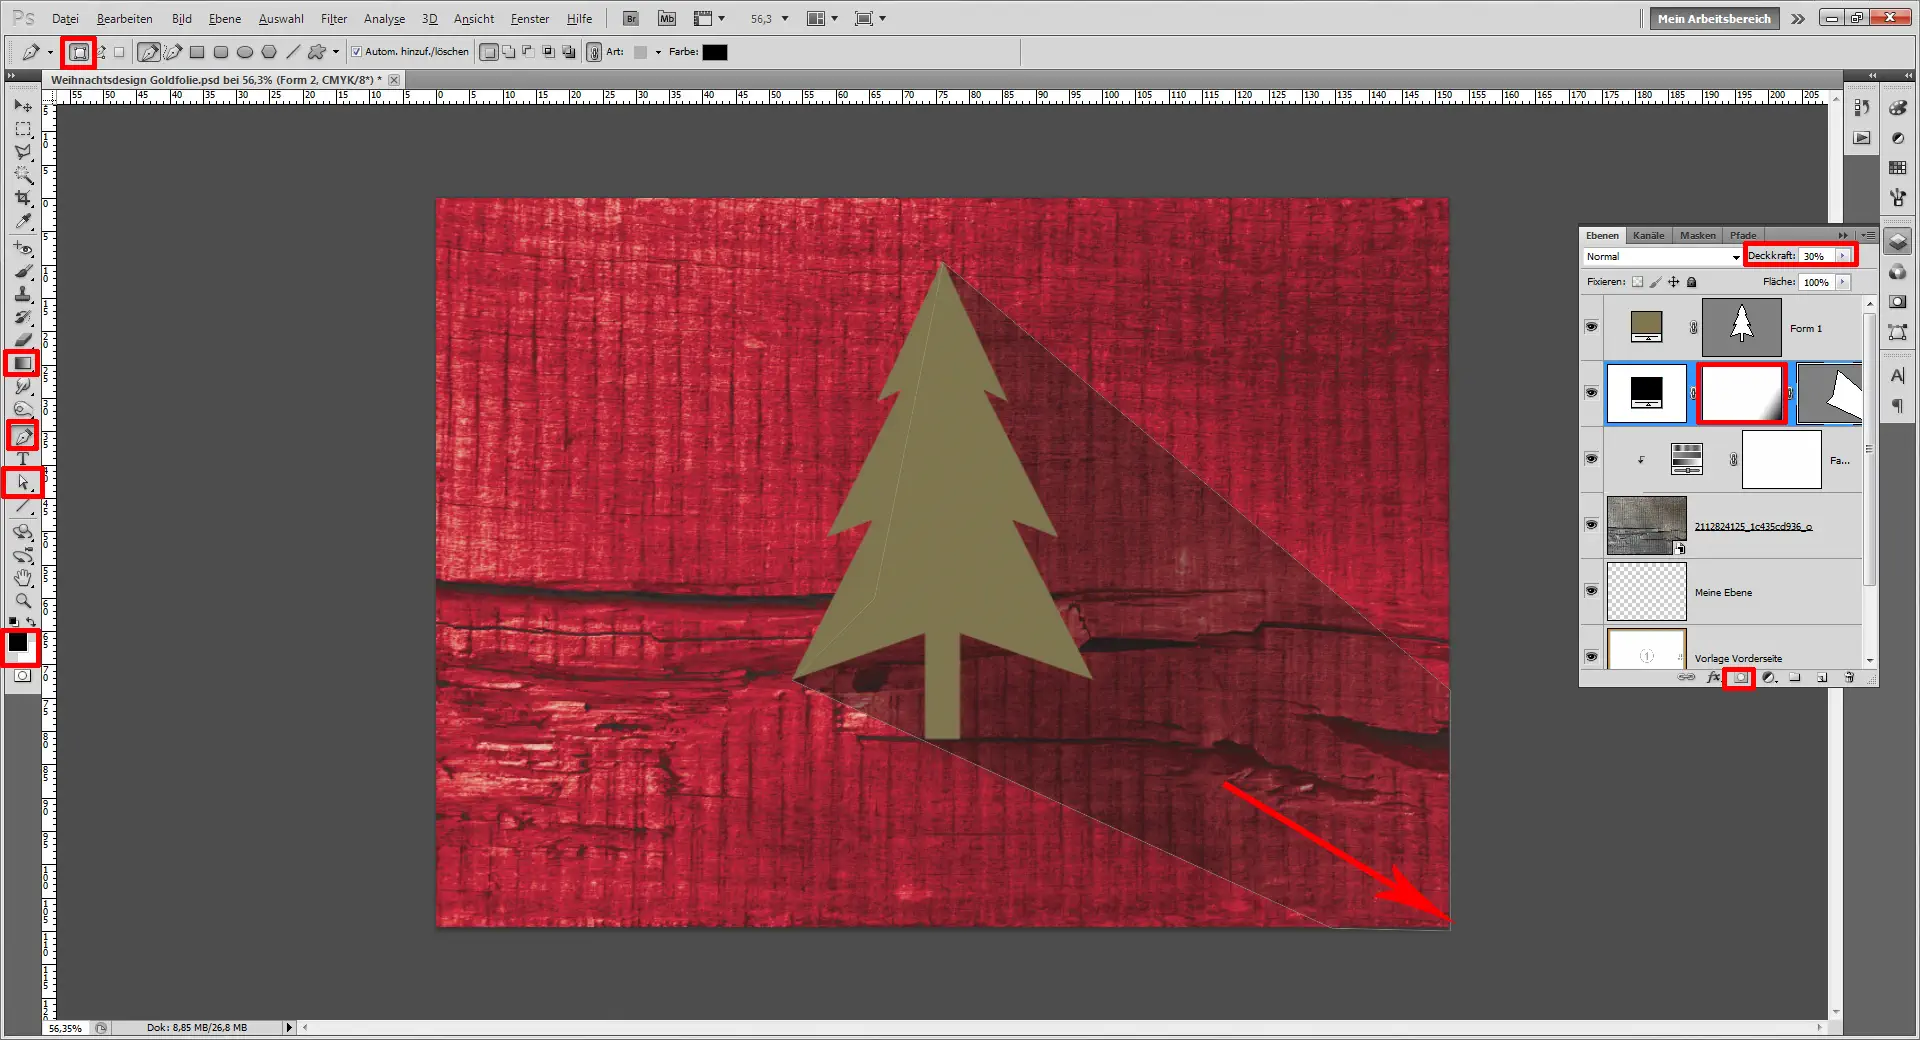Click the Mein Arbeitsbereich button

1713,18
